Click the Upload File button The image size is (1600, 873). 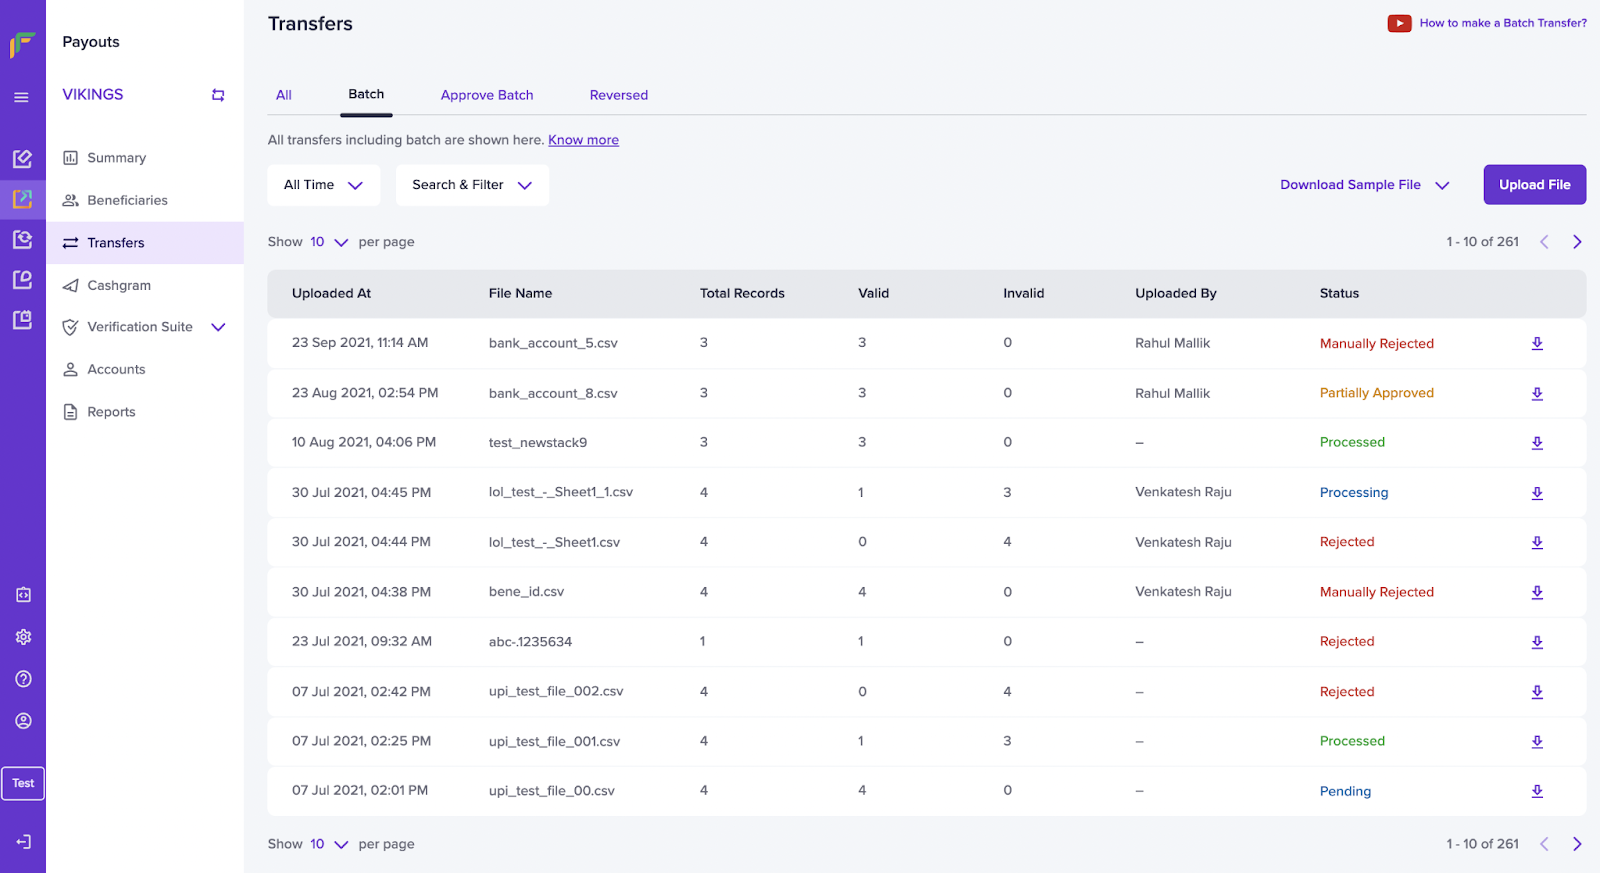pyautogui.click(x=1535, y=185)
